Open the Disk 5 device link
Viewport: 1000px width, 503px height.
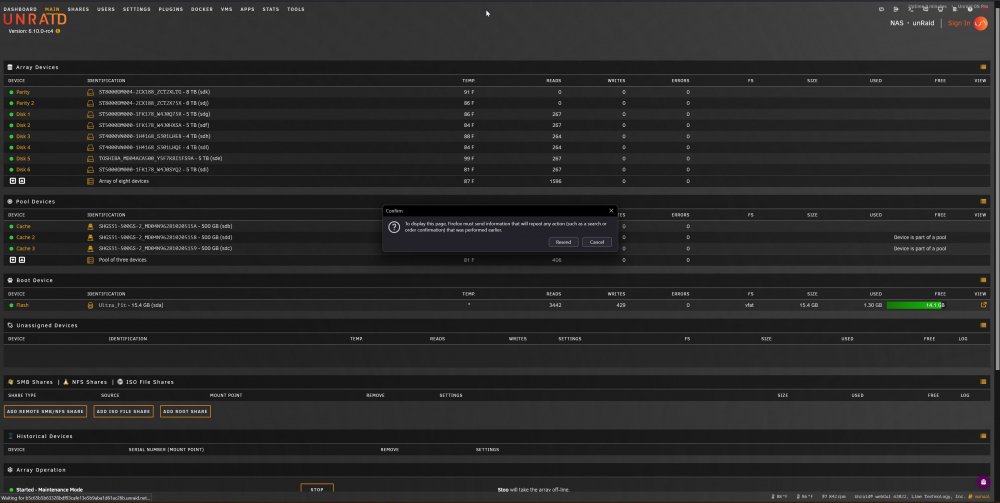pyautogui.click(x=23, y=159)
